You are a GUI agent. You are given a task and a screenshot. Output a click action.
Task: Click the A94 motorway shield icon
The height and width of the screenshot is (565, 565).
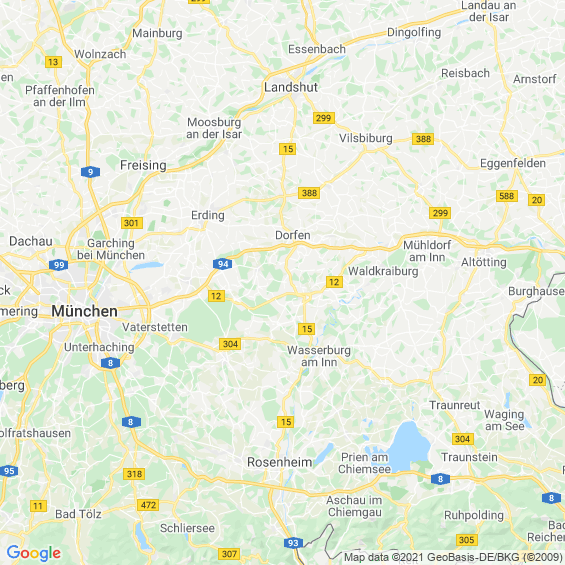coord(222,264)
